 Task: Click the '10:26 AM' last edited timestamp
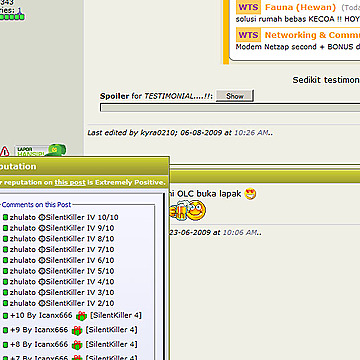coord(251,133)
